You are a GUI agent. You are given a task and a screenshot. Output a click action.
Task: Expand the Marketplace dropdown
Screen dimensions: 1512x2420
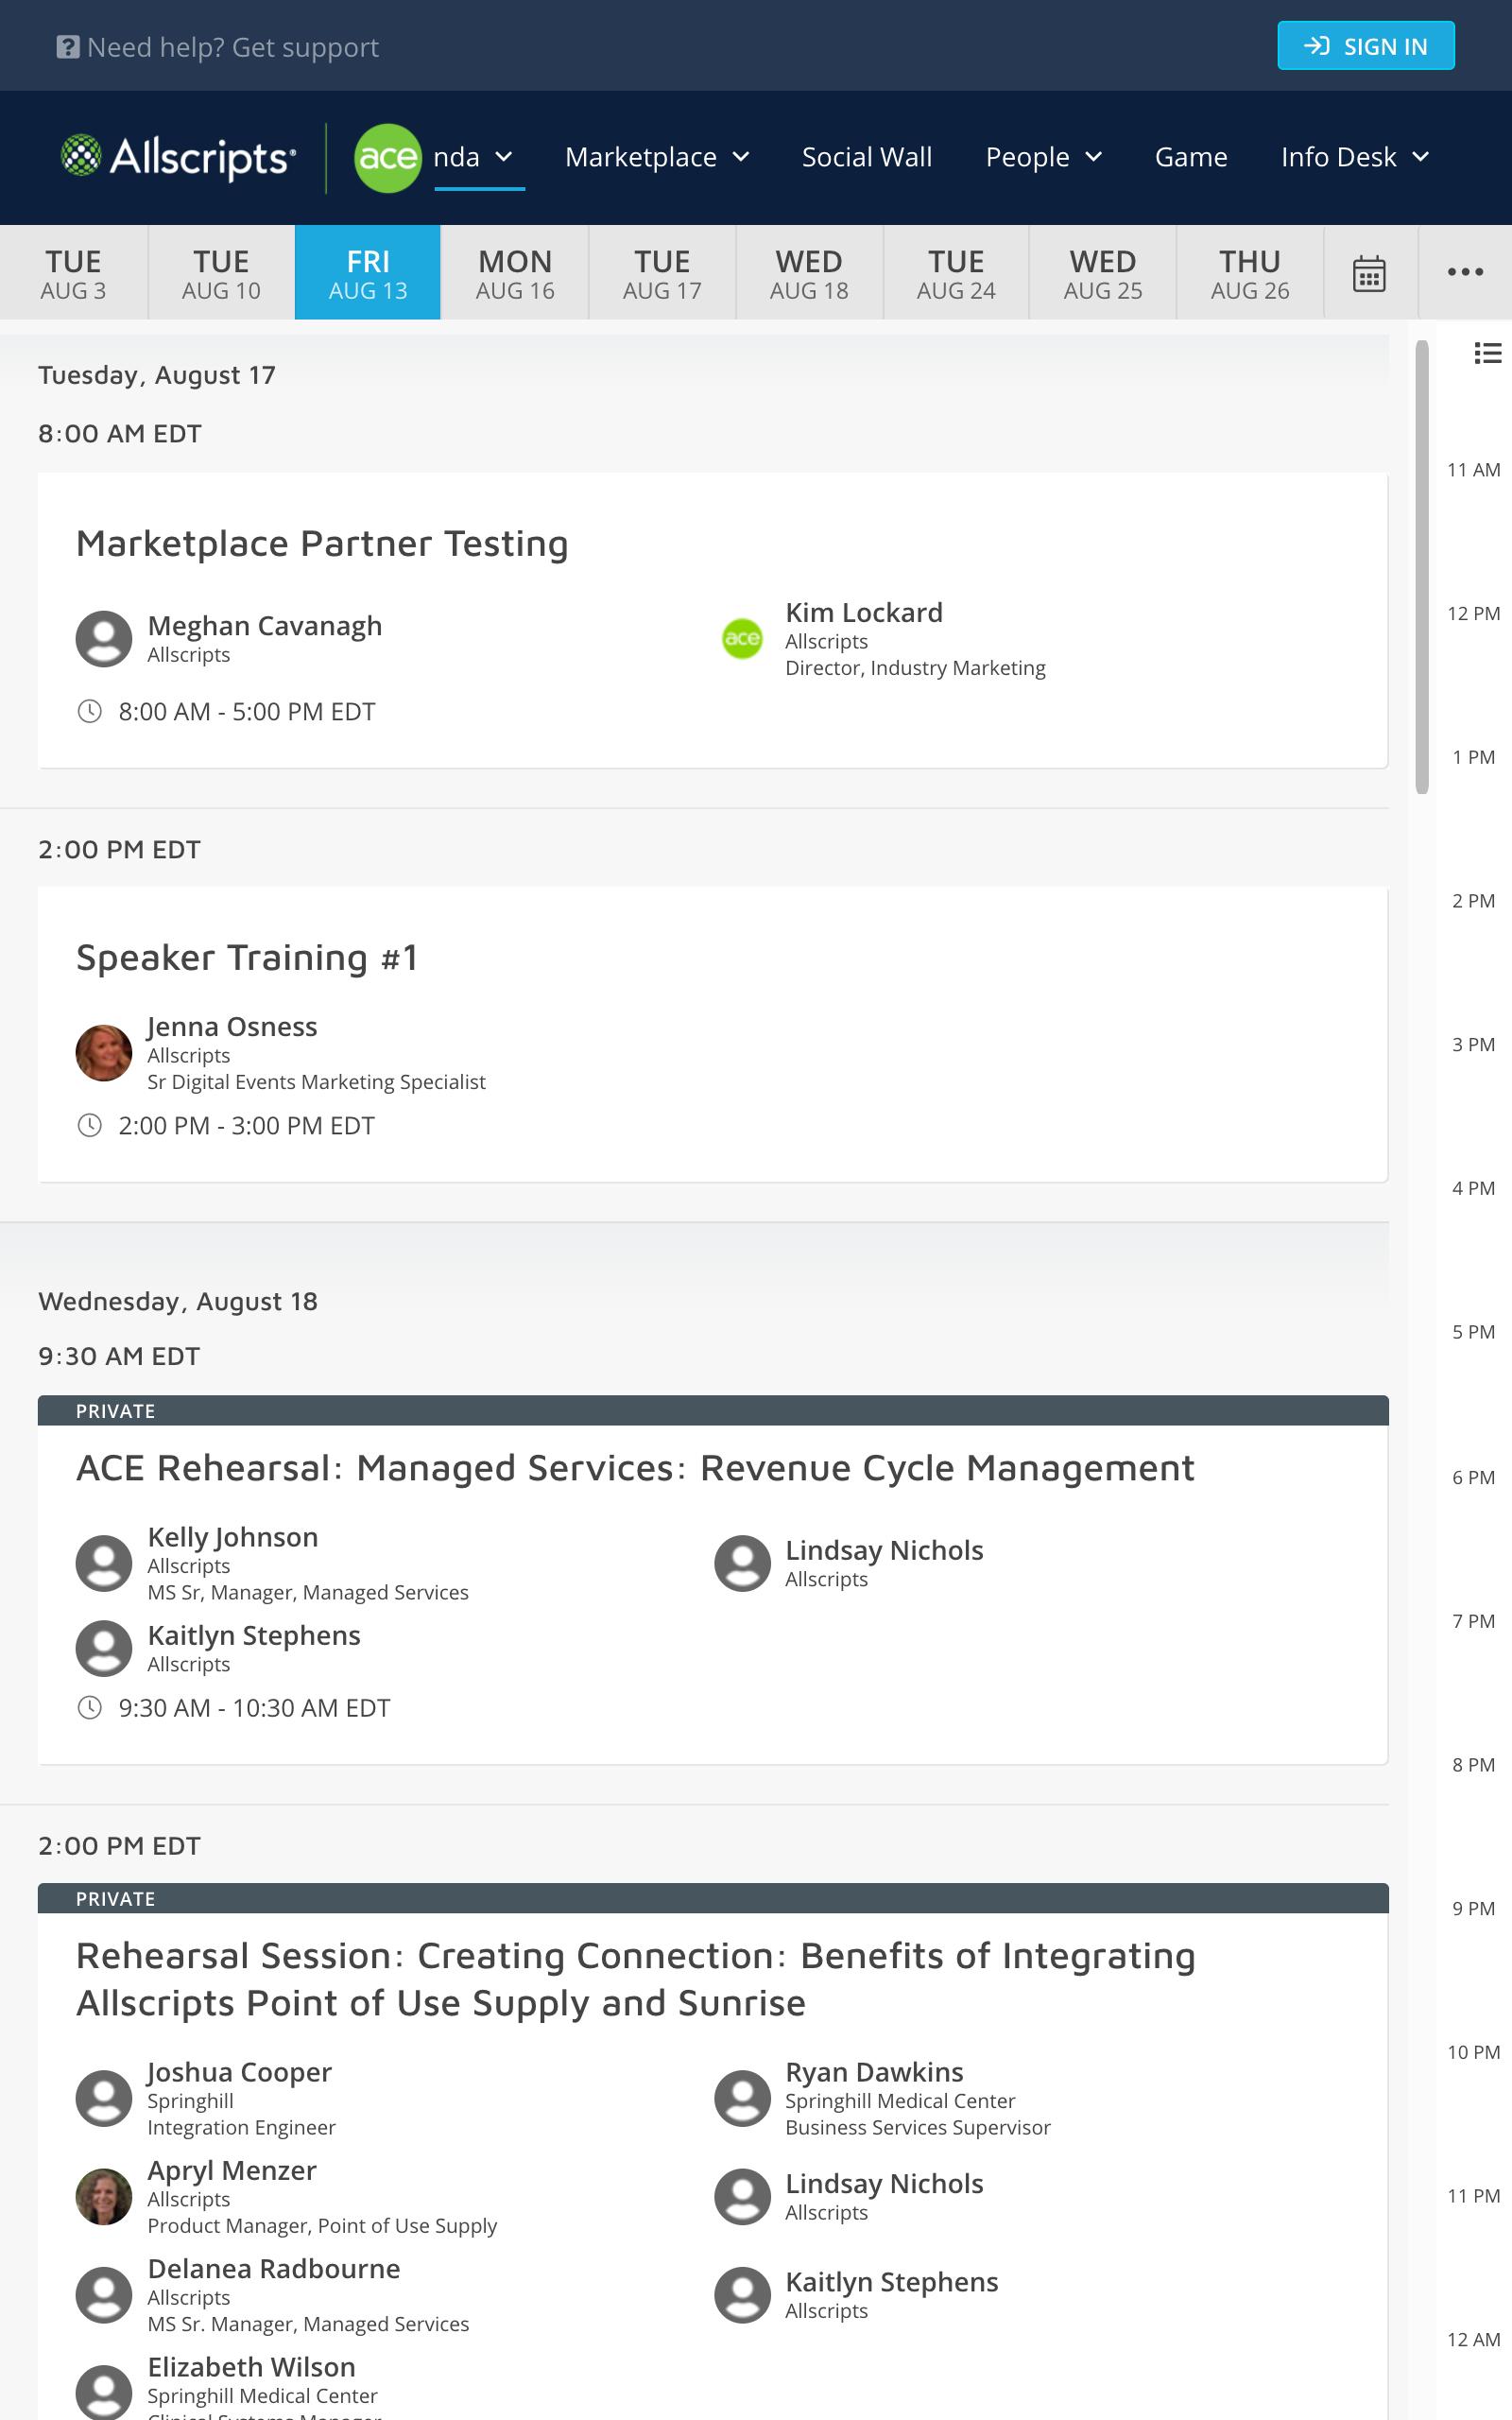tap(657, 157)
